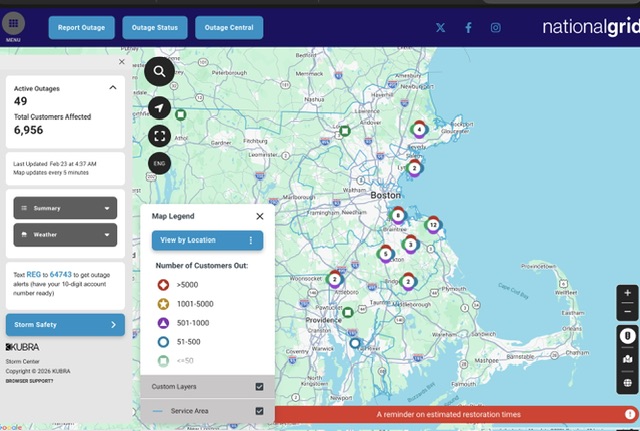Open National Grid's Facebook page
This screenshot has width=640, height=431.
click(468, 28)
